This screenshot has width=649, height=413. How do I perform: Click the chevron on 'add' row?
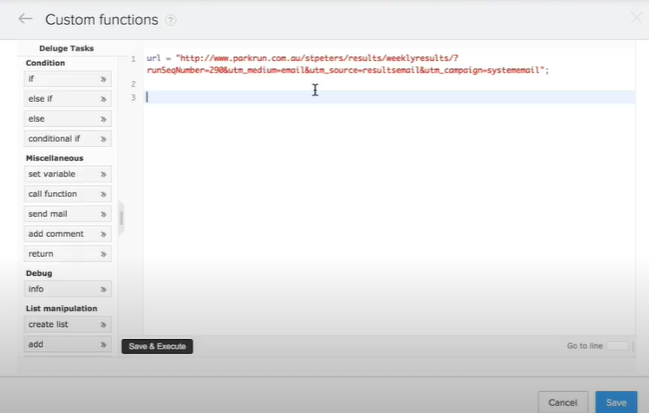[x=103, y=345]
